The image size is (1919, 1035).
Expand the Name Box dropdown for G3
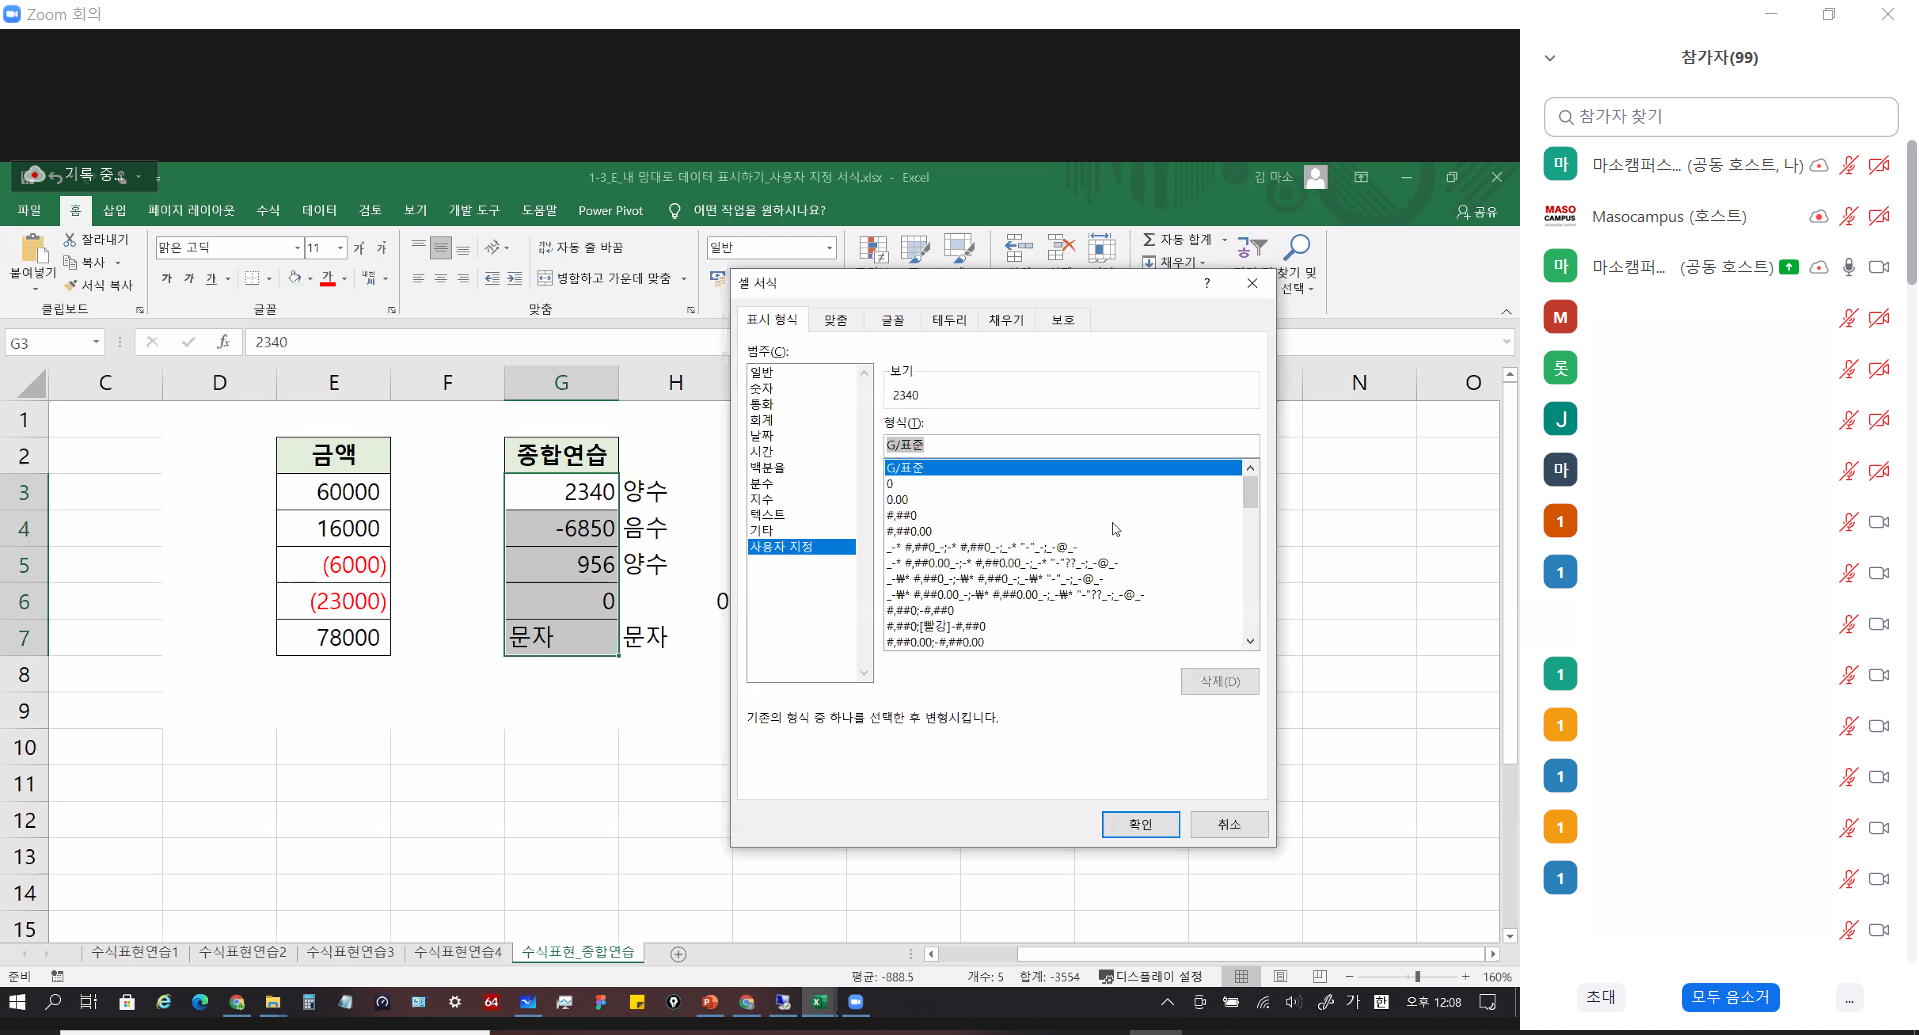click(x=96, y=343)
